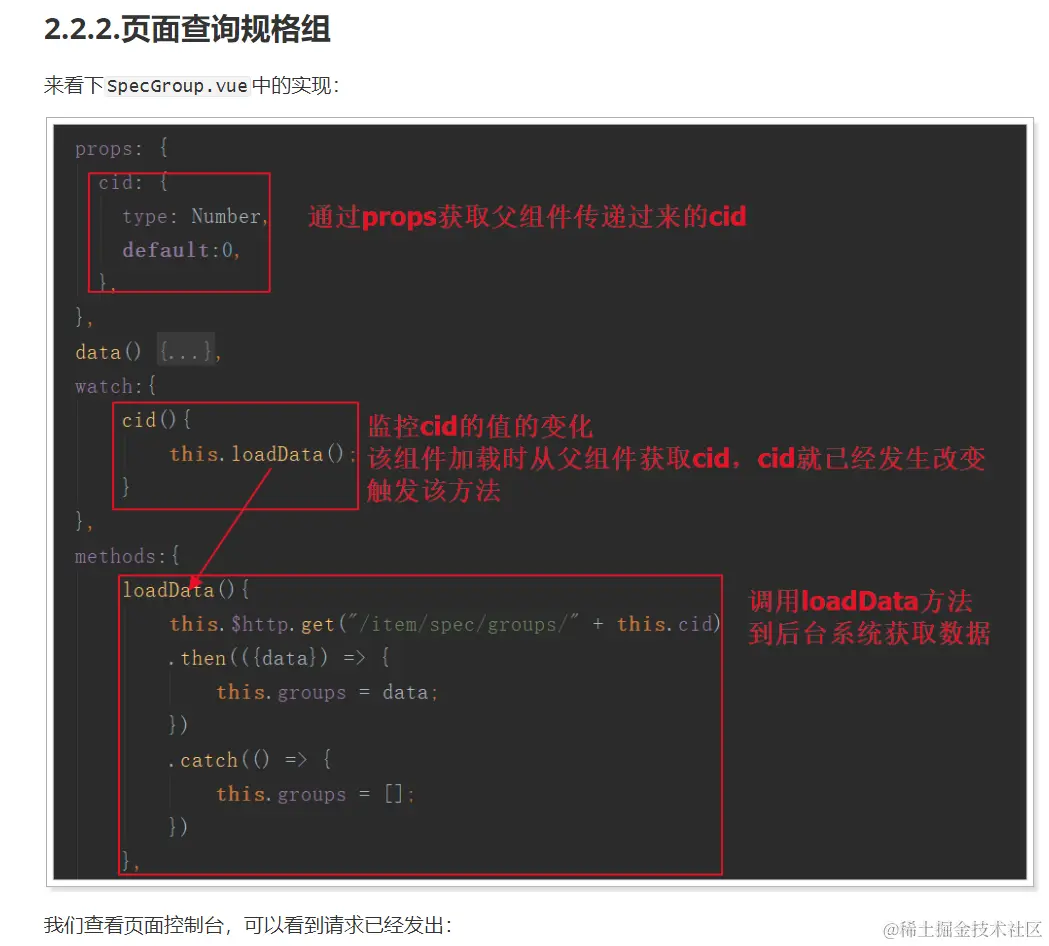Click the "data()" code text
Screen dimensions: 1049x946
click(x=108, y=352)
